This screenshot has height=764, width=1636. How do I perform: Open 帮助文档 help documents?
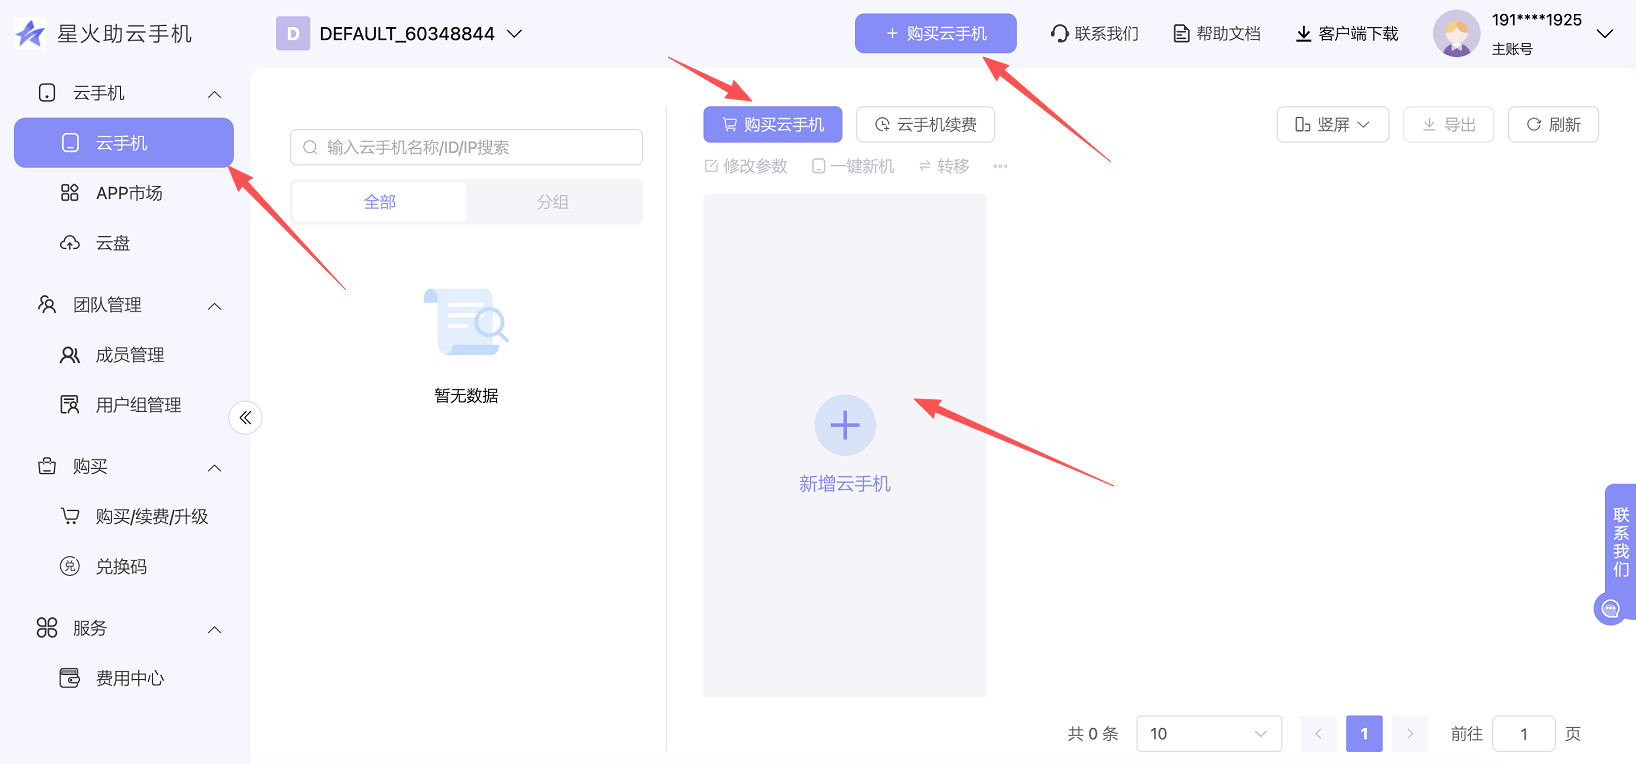pos(1217,34)
